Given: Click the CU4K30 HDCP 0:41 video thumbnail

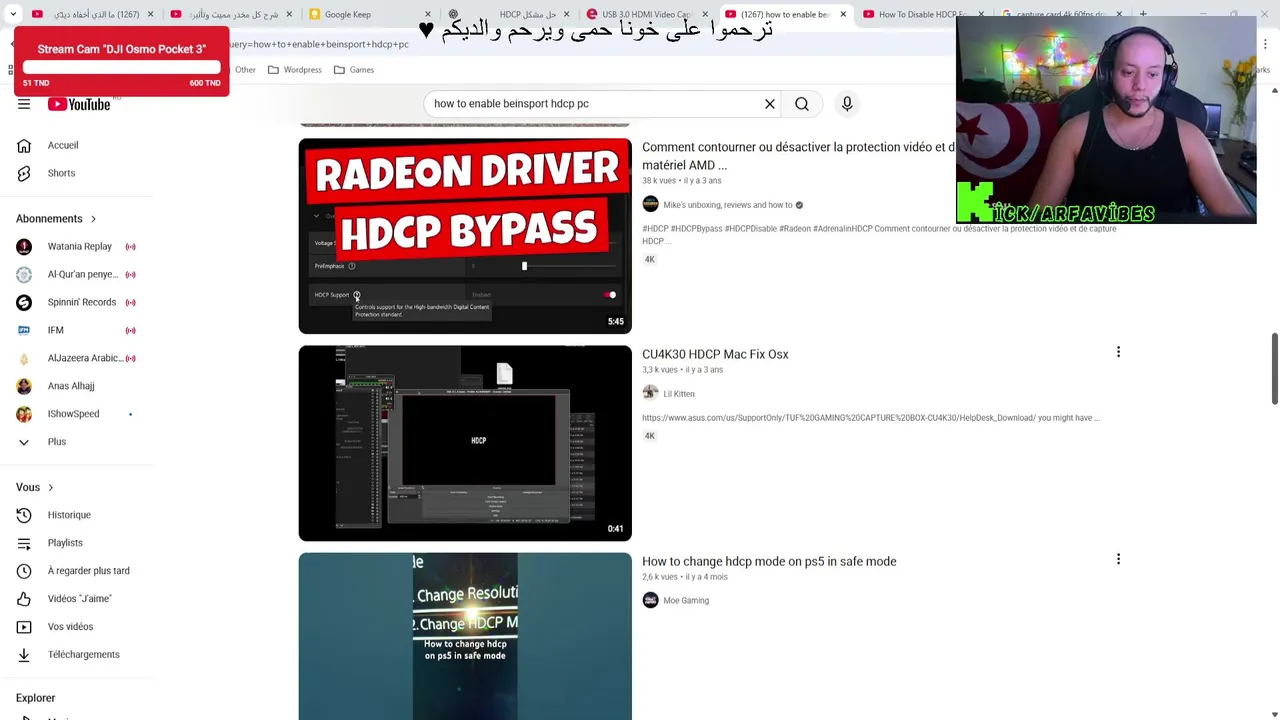Looking at the screenshot, I should pyautogui.click(x=465, y=443).
